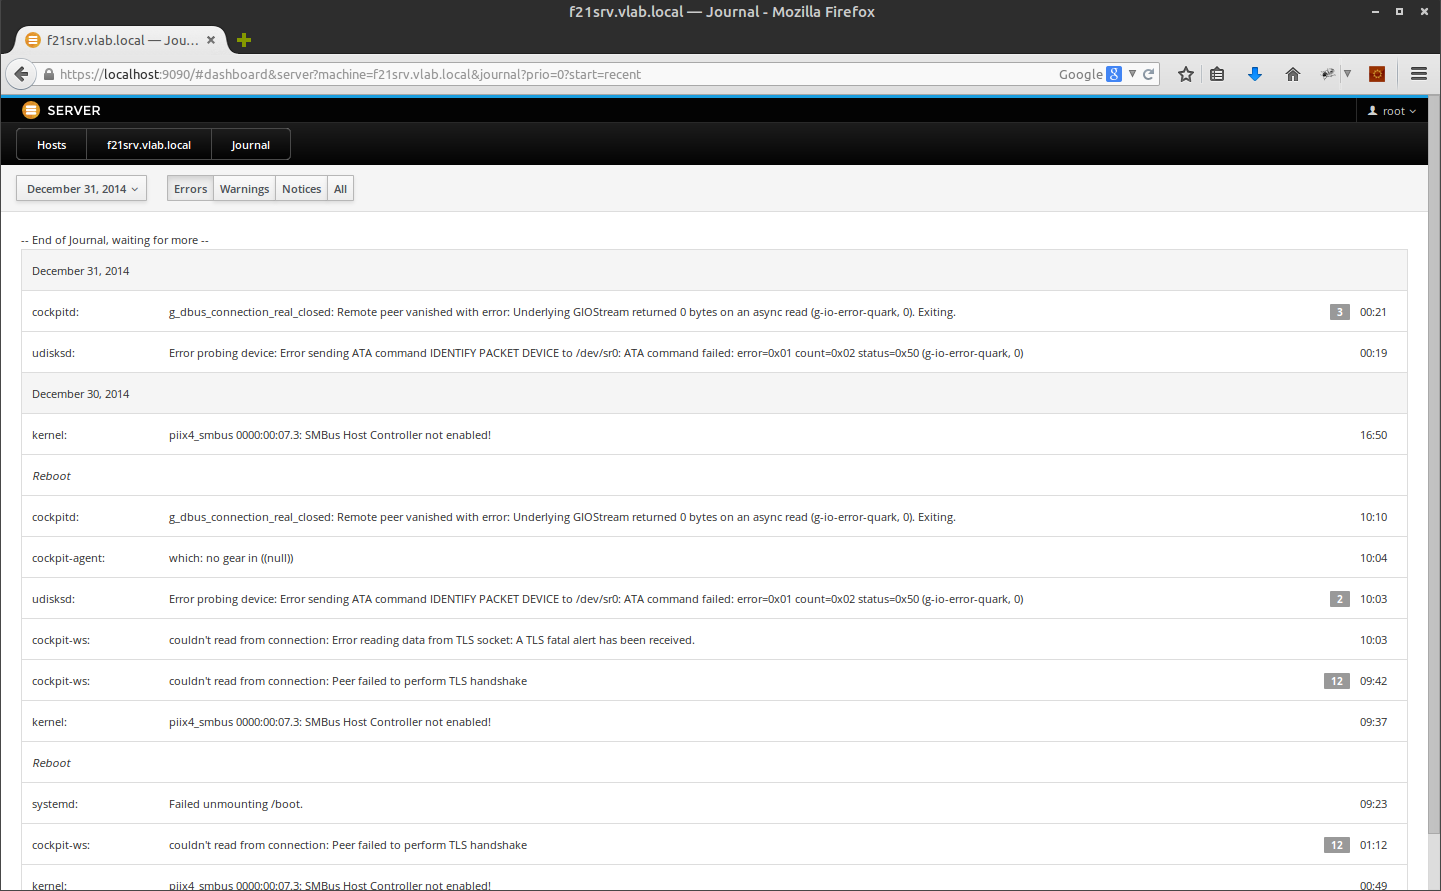
Task: Open the Google search engine dropdown arrow
Action: click(1132, 74)
